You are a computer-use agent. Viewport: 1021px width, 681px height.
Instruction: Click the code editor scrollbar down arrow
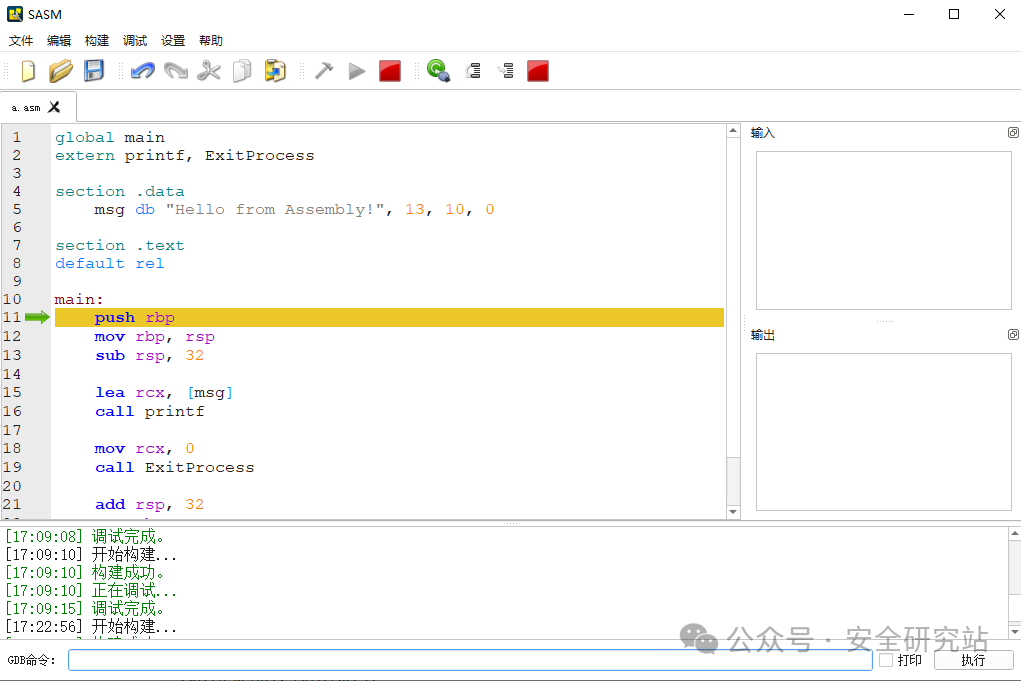click(733, 512)
